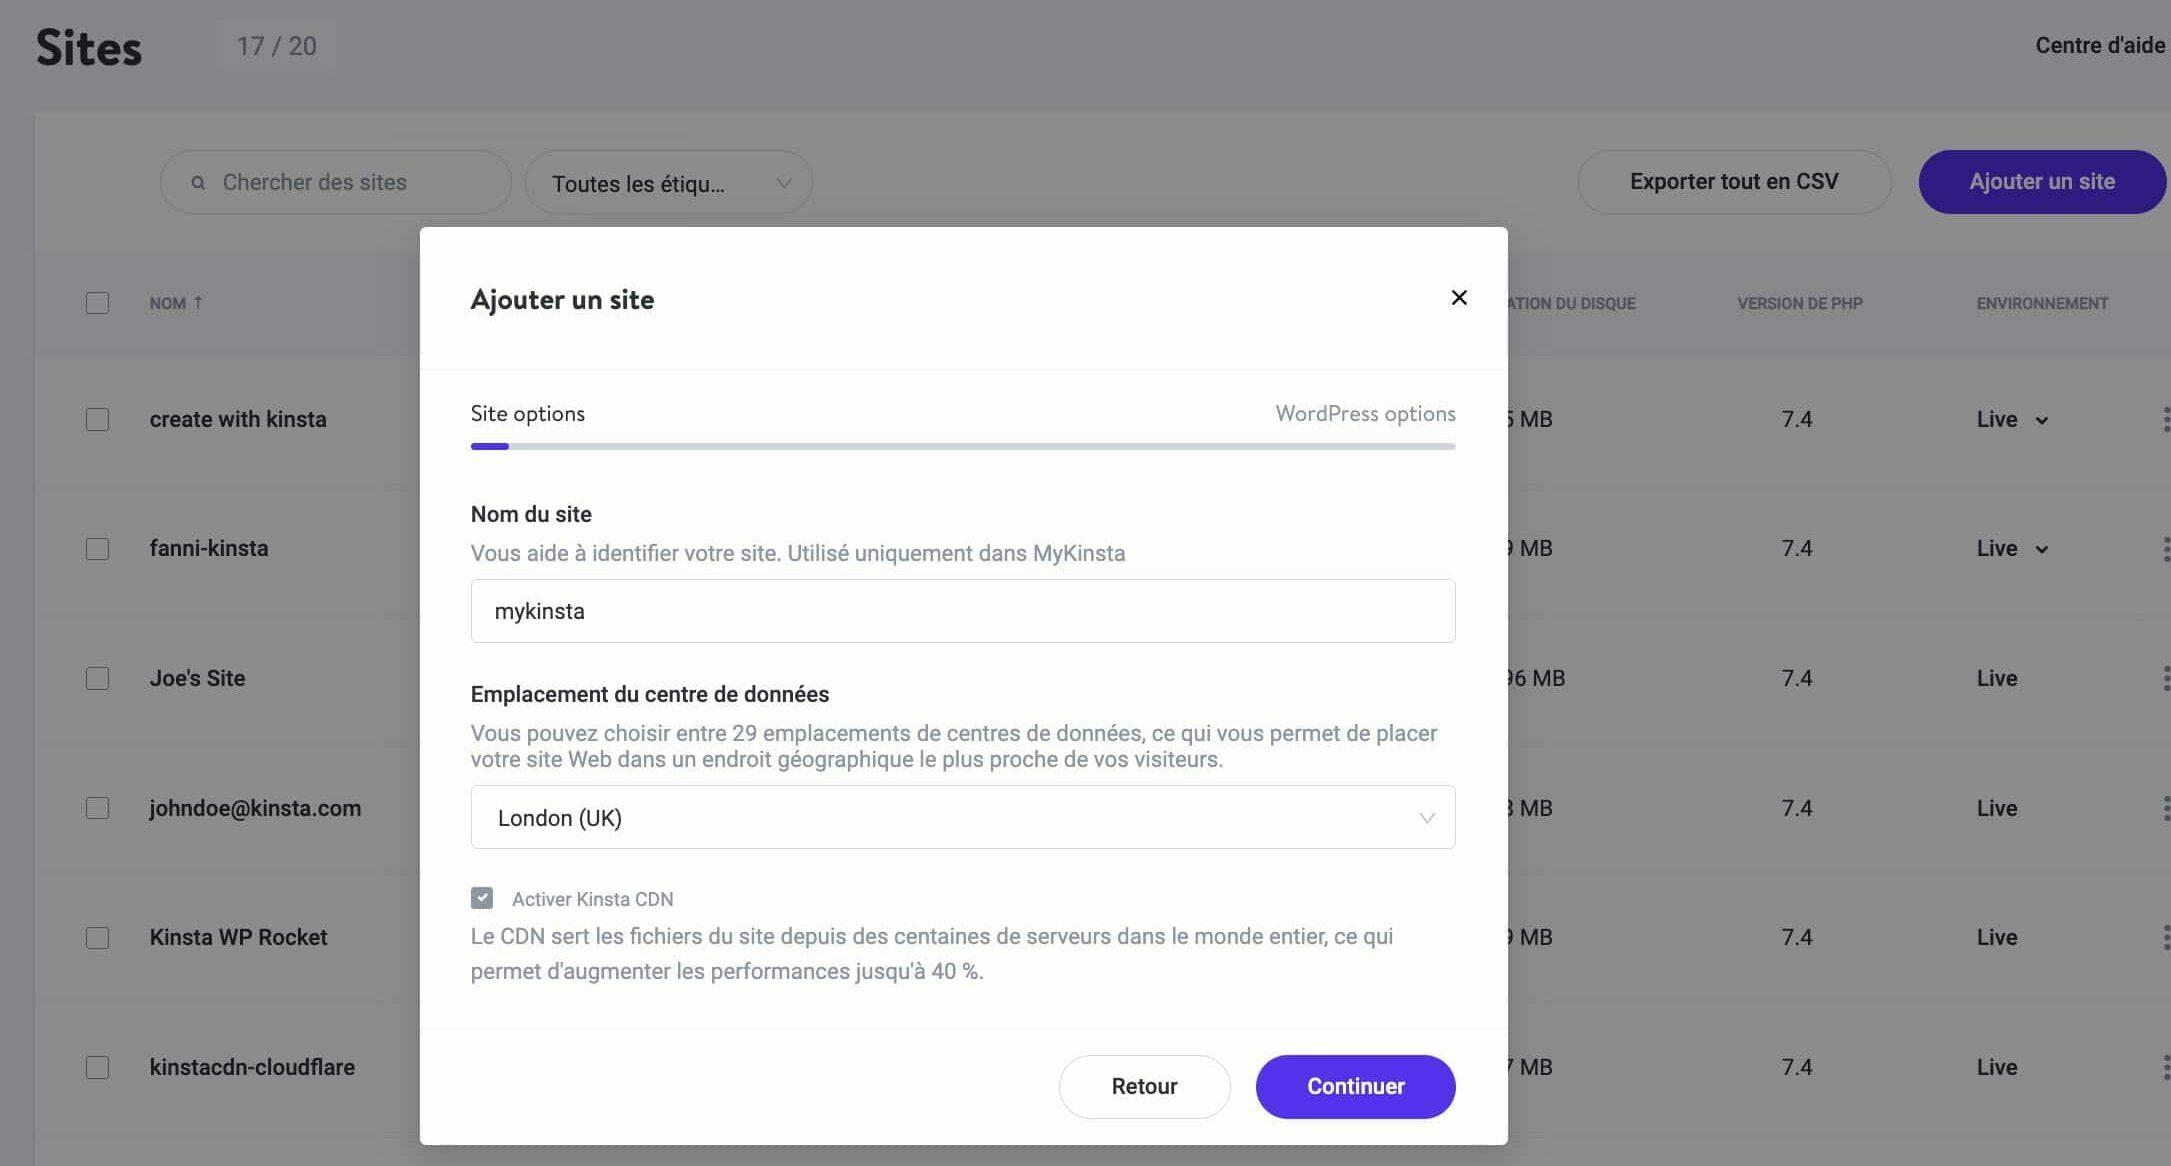
Task: Open the three-dot menu on Joe's Site row
Action: (2165, 678)
